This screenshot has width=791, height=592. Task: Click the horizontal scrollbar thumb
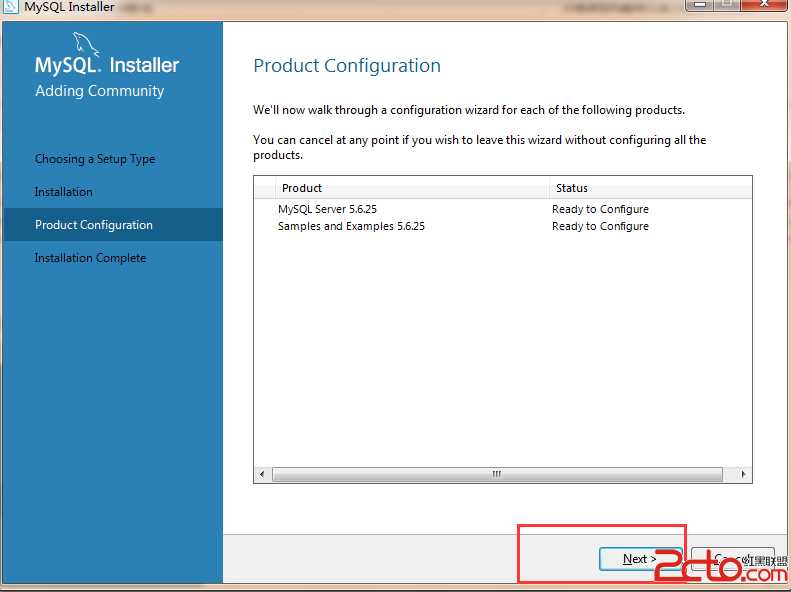coord(497,474)
